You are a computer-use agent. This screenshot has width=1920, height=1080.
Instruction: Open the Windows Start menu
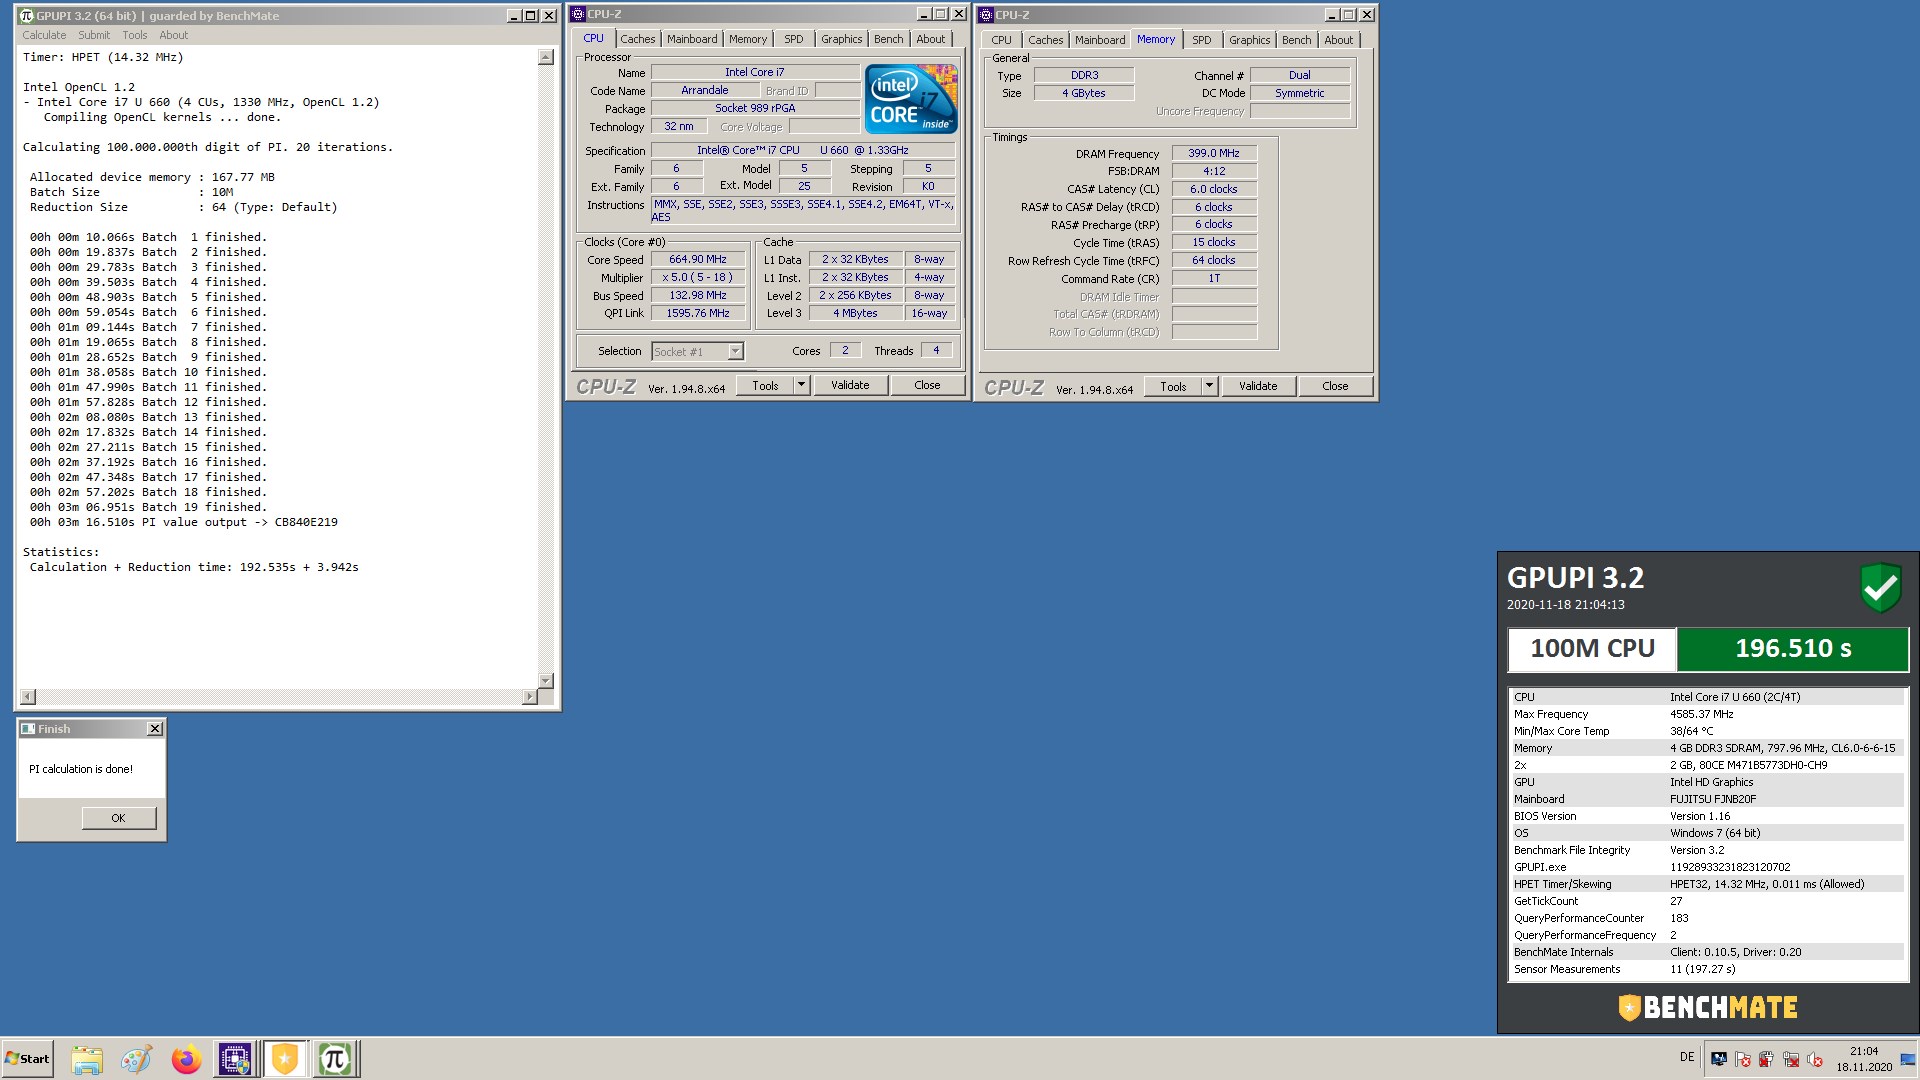pyautogui.click(x=27, y=1059)
